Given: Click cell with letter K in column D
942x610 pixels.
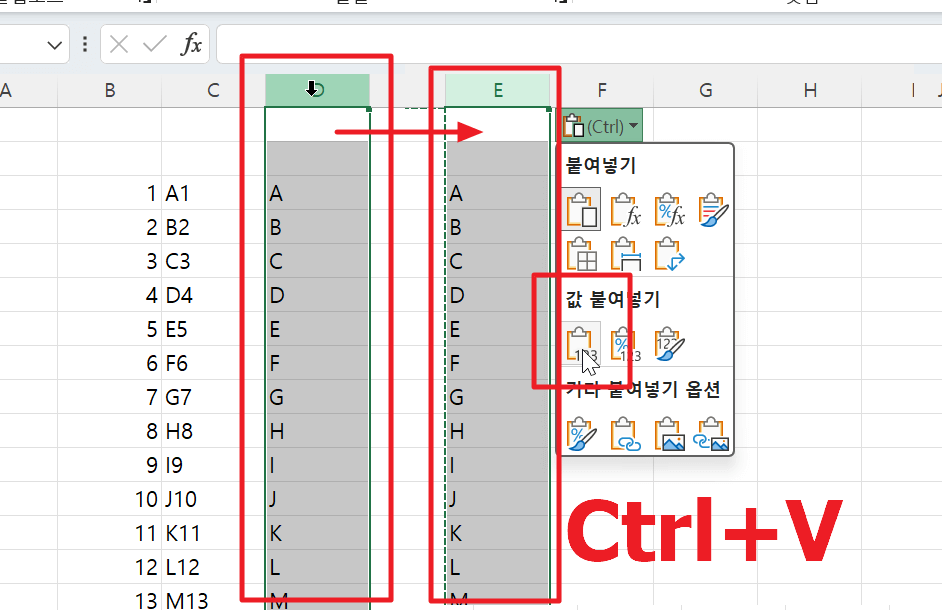Looking at the screenshot, I should pos(317,533).
